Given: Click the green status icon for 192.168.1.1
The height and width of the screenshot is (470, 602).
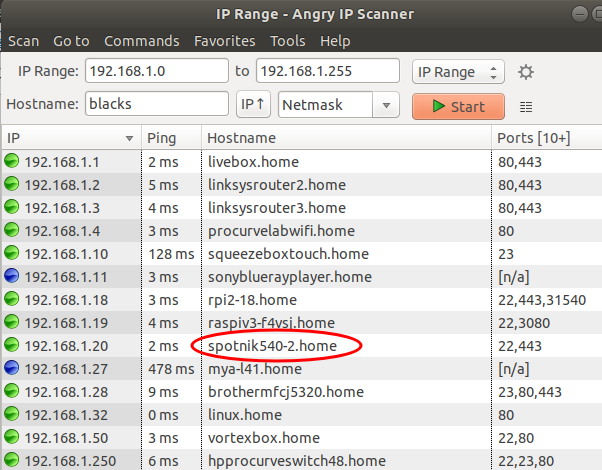Looking at the screenshot, I should click(x=12, y=161).
